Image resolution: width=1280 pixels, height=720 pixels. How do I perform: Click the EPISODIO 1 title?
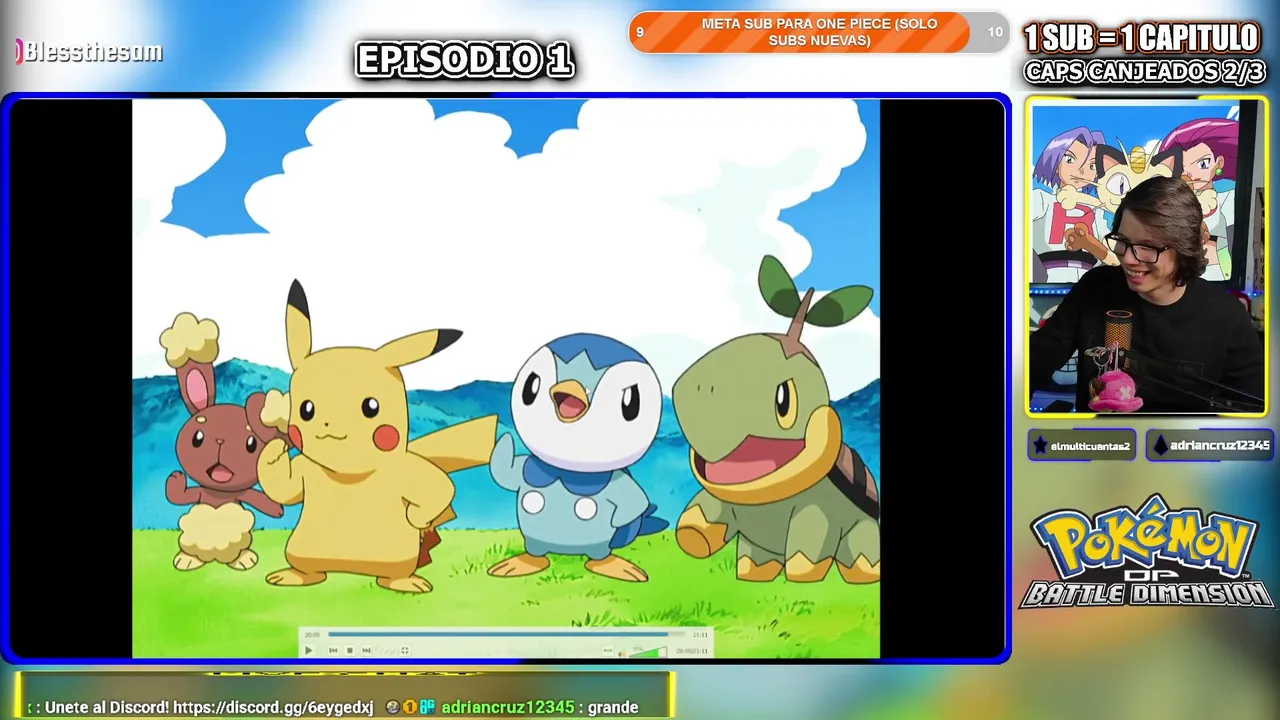coord(465,61)
